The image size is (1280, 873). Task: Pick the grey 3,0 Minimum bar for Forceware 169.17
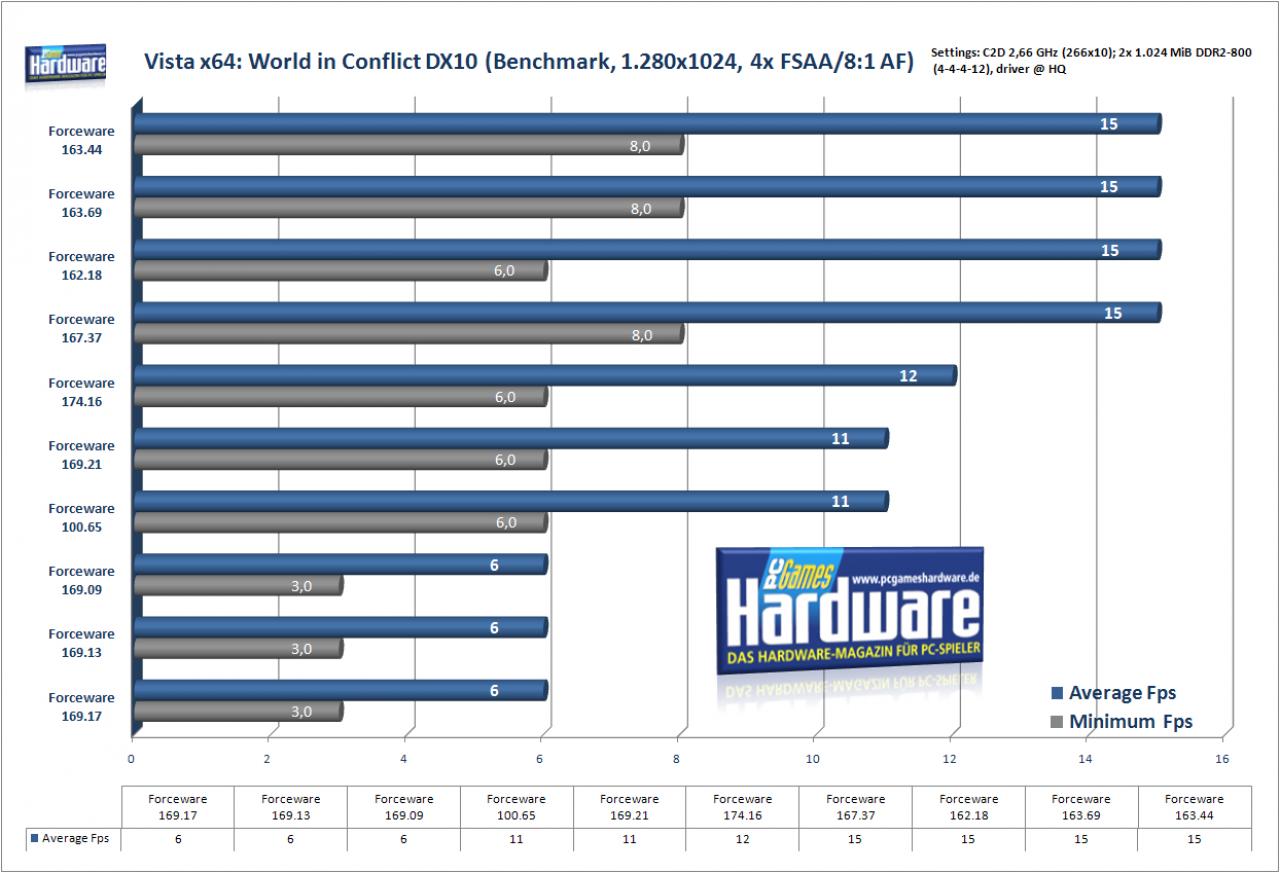pyautogui.click(x=238, y=712)
